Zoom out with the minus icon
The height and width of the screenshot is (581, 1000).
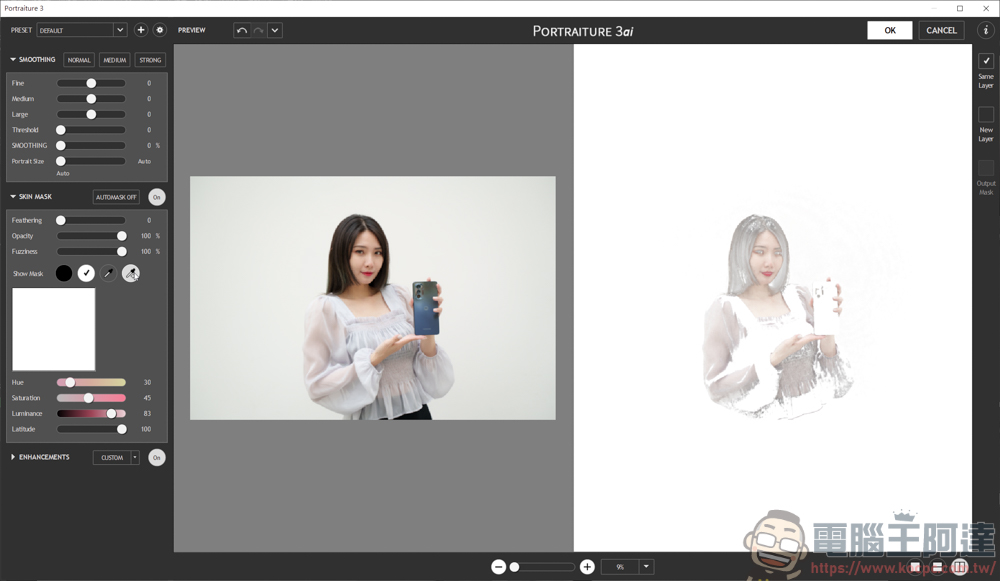coord(498,567)
